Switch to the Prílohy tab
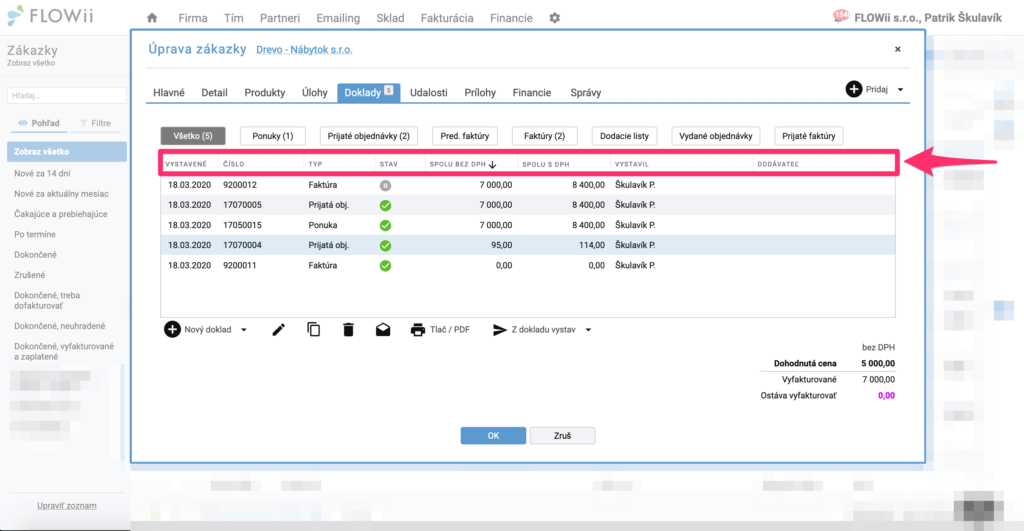 point(480,93)
